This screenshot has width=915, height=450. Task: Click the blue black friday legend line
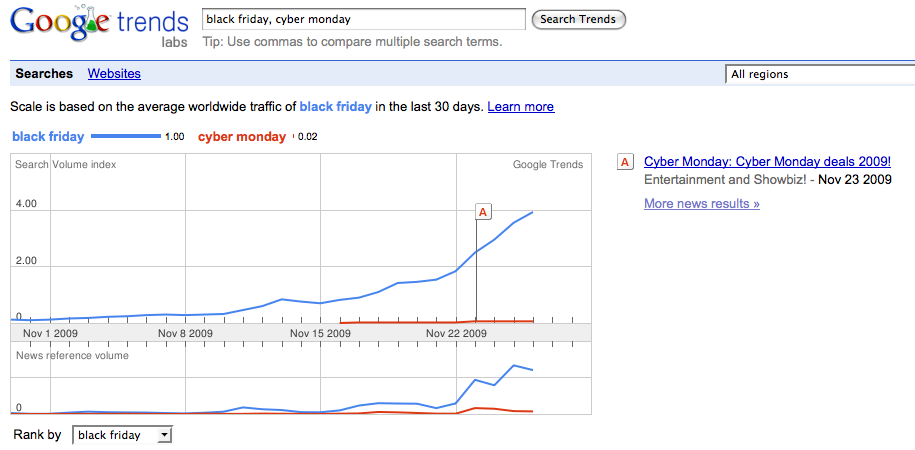pyautogui.click(x=126, y=137)
